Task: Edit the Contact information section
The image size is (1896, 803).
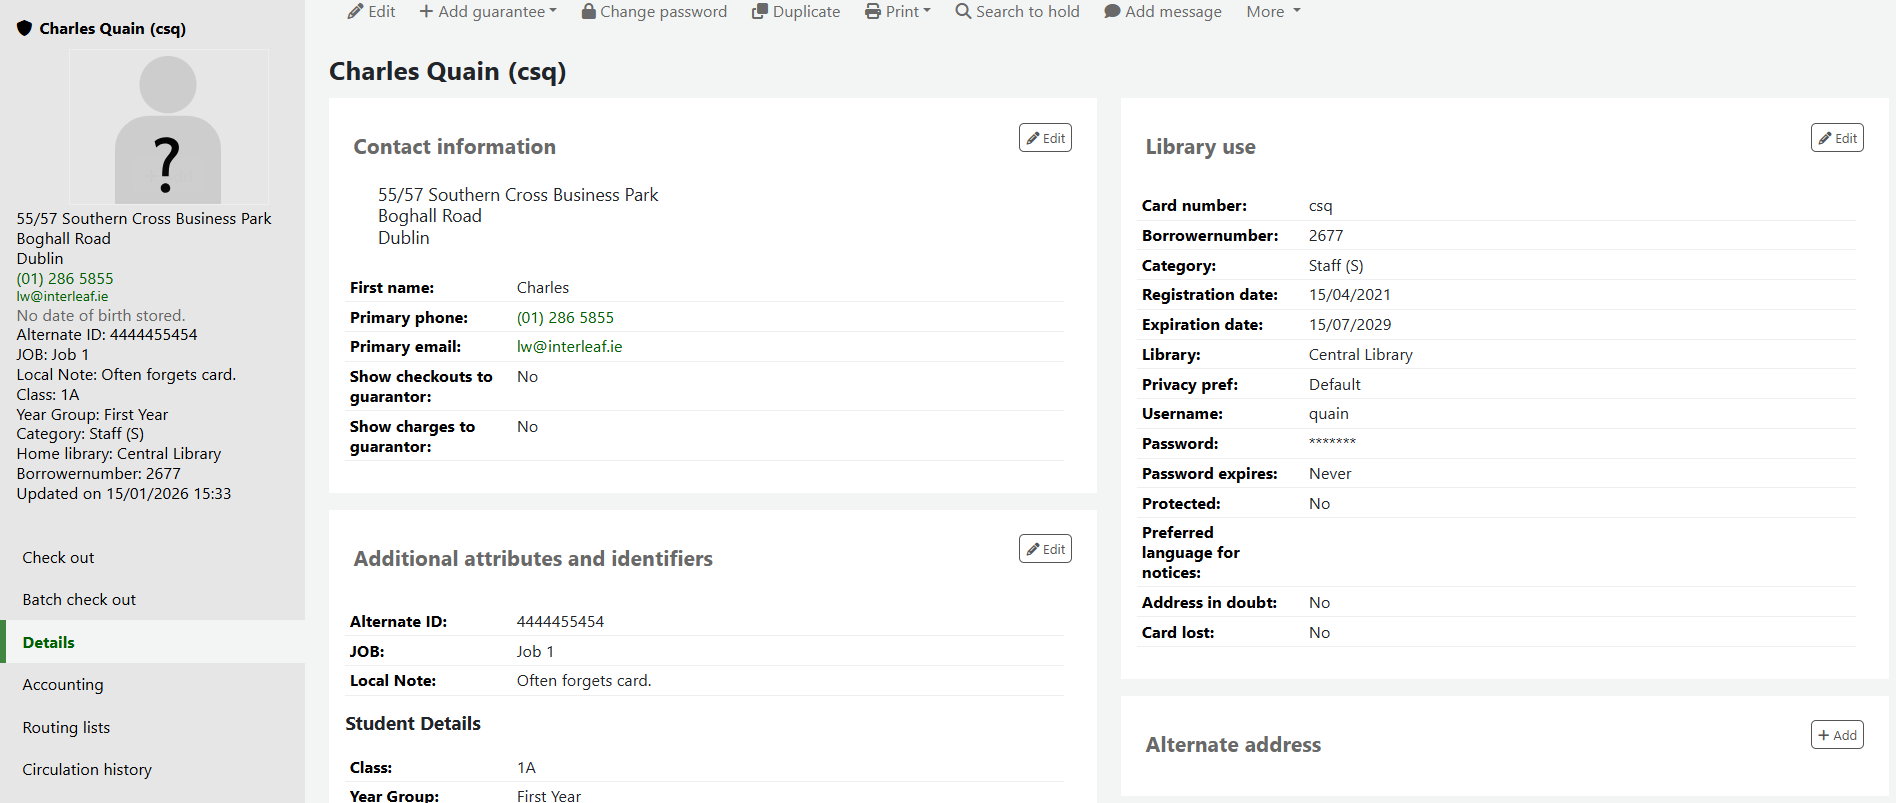Action: (x=1045, y=138)
